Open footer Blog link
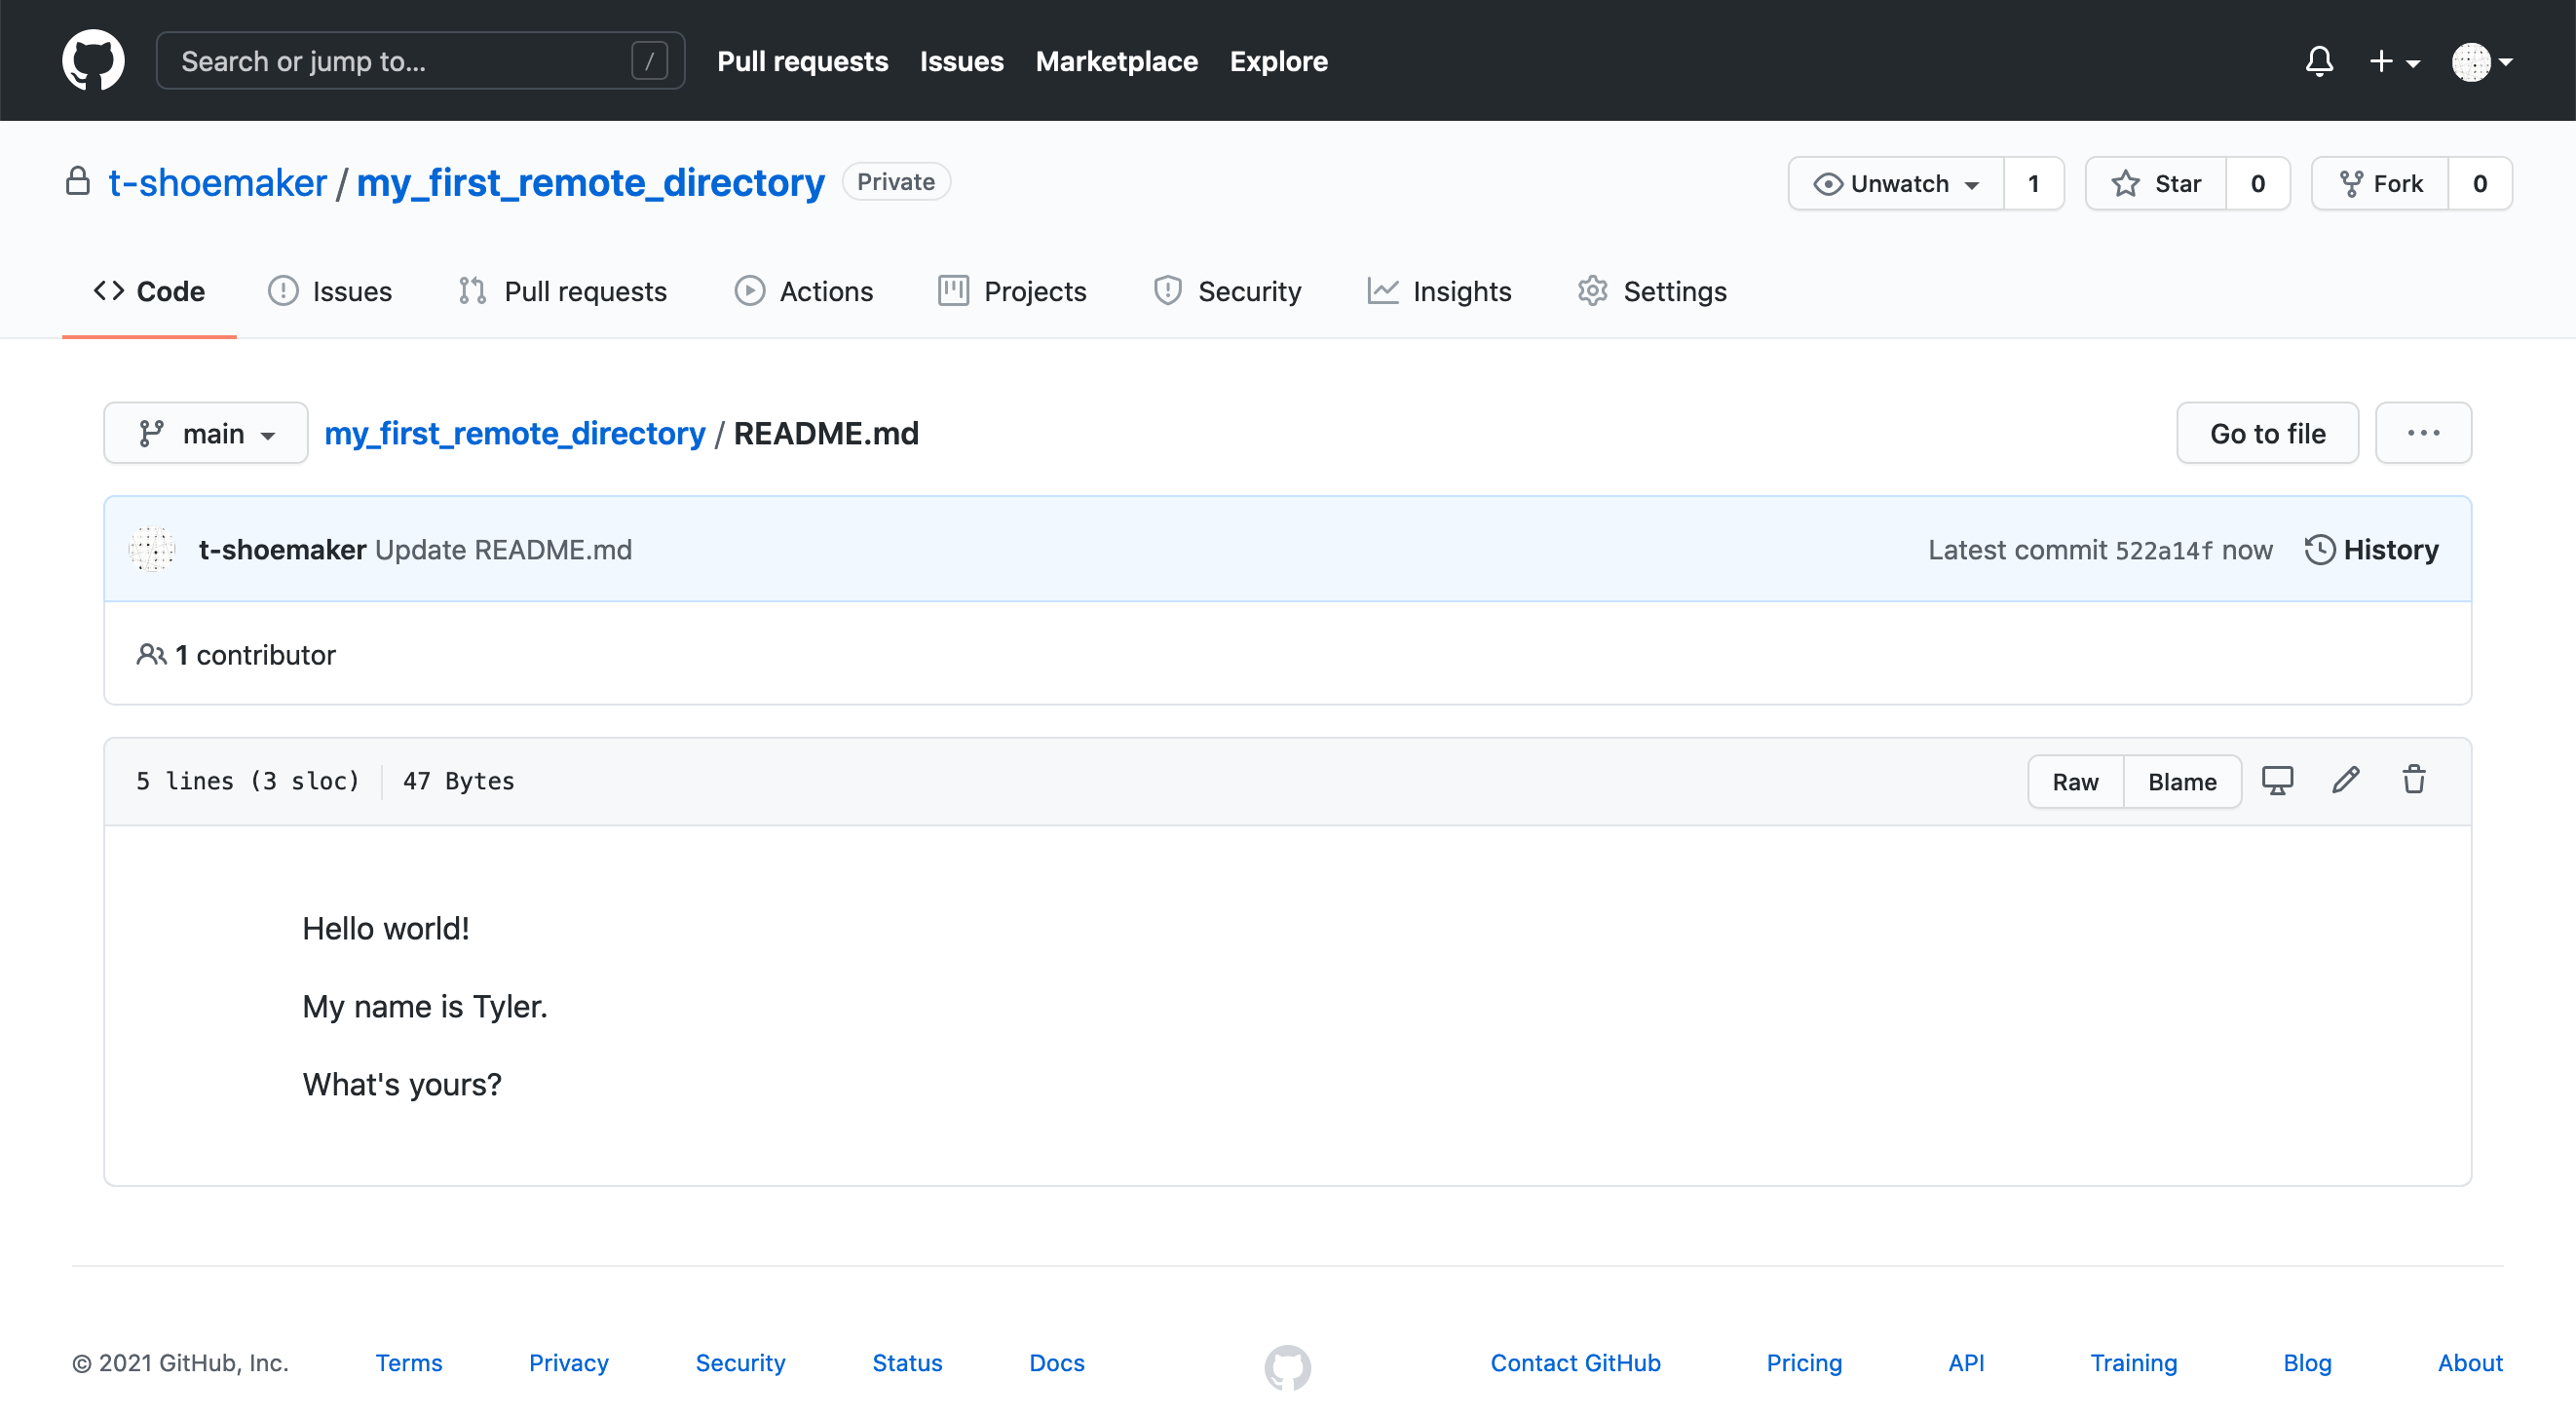Image resolution: width=2576 pixels, height=1417 pixels. 2307,1363
